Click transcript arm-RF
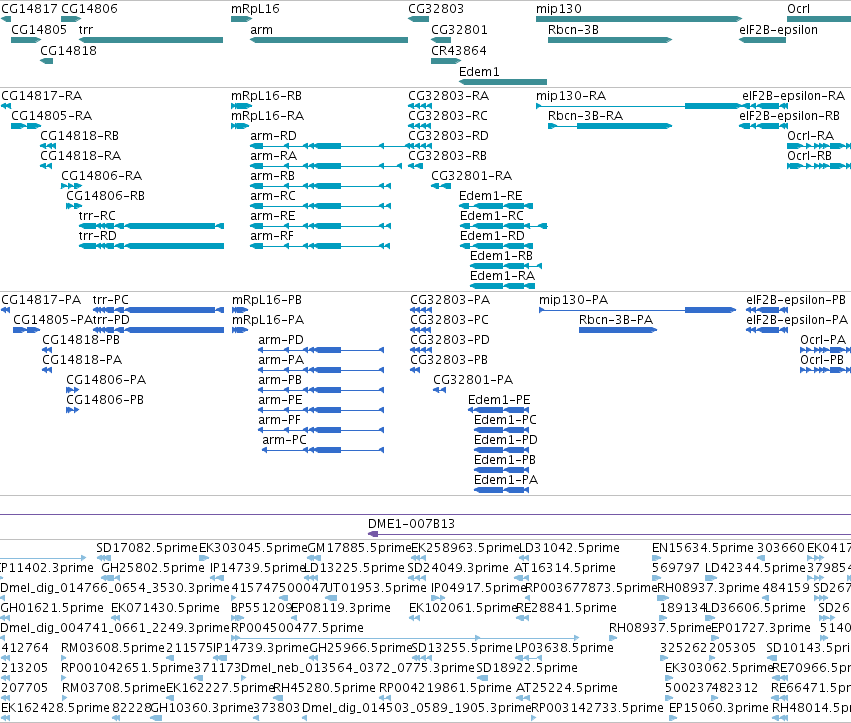Image resolution: width=851 pixels, height=723 pixels. [320, 246]
